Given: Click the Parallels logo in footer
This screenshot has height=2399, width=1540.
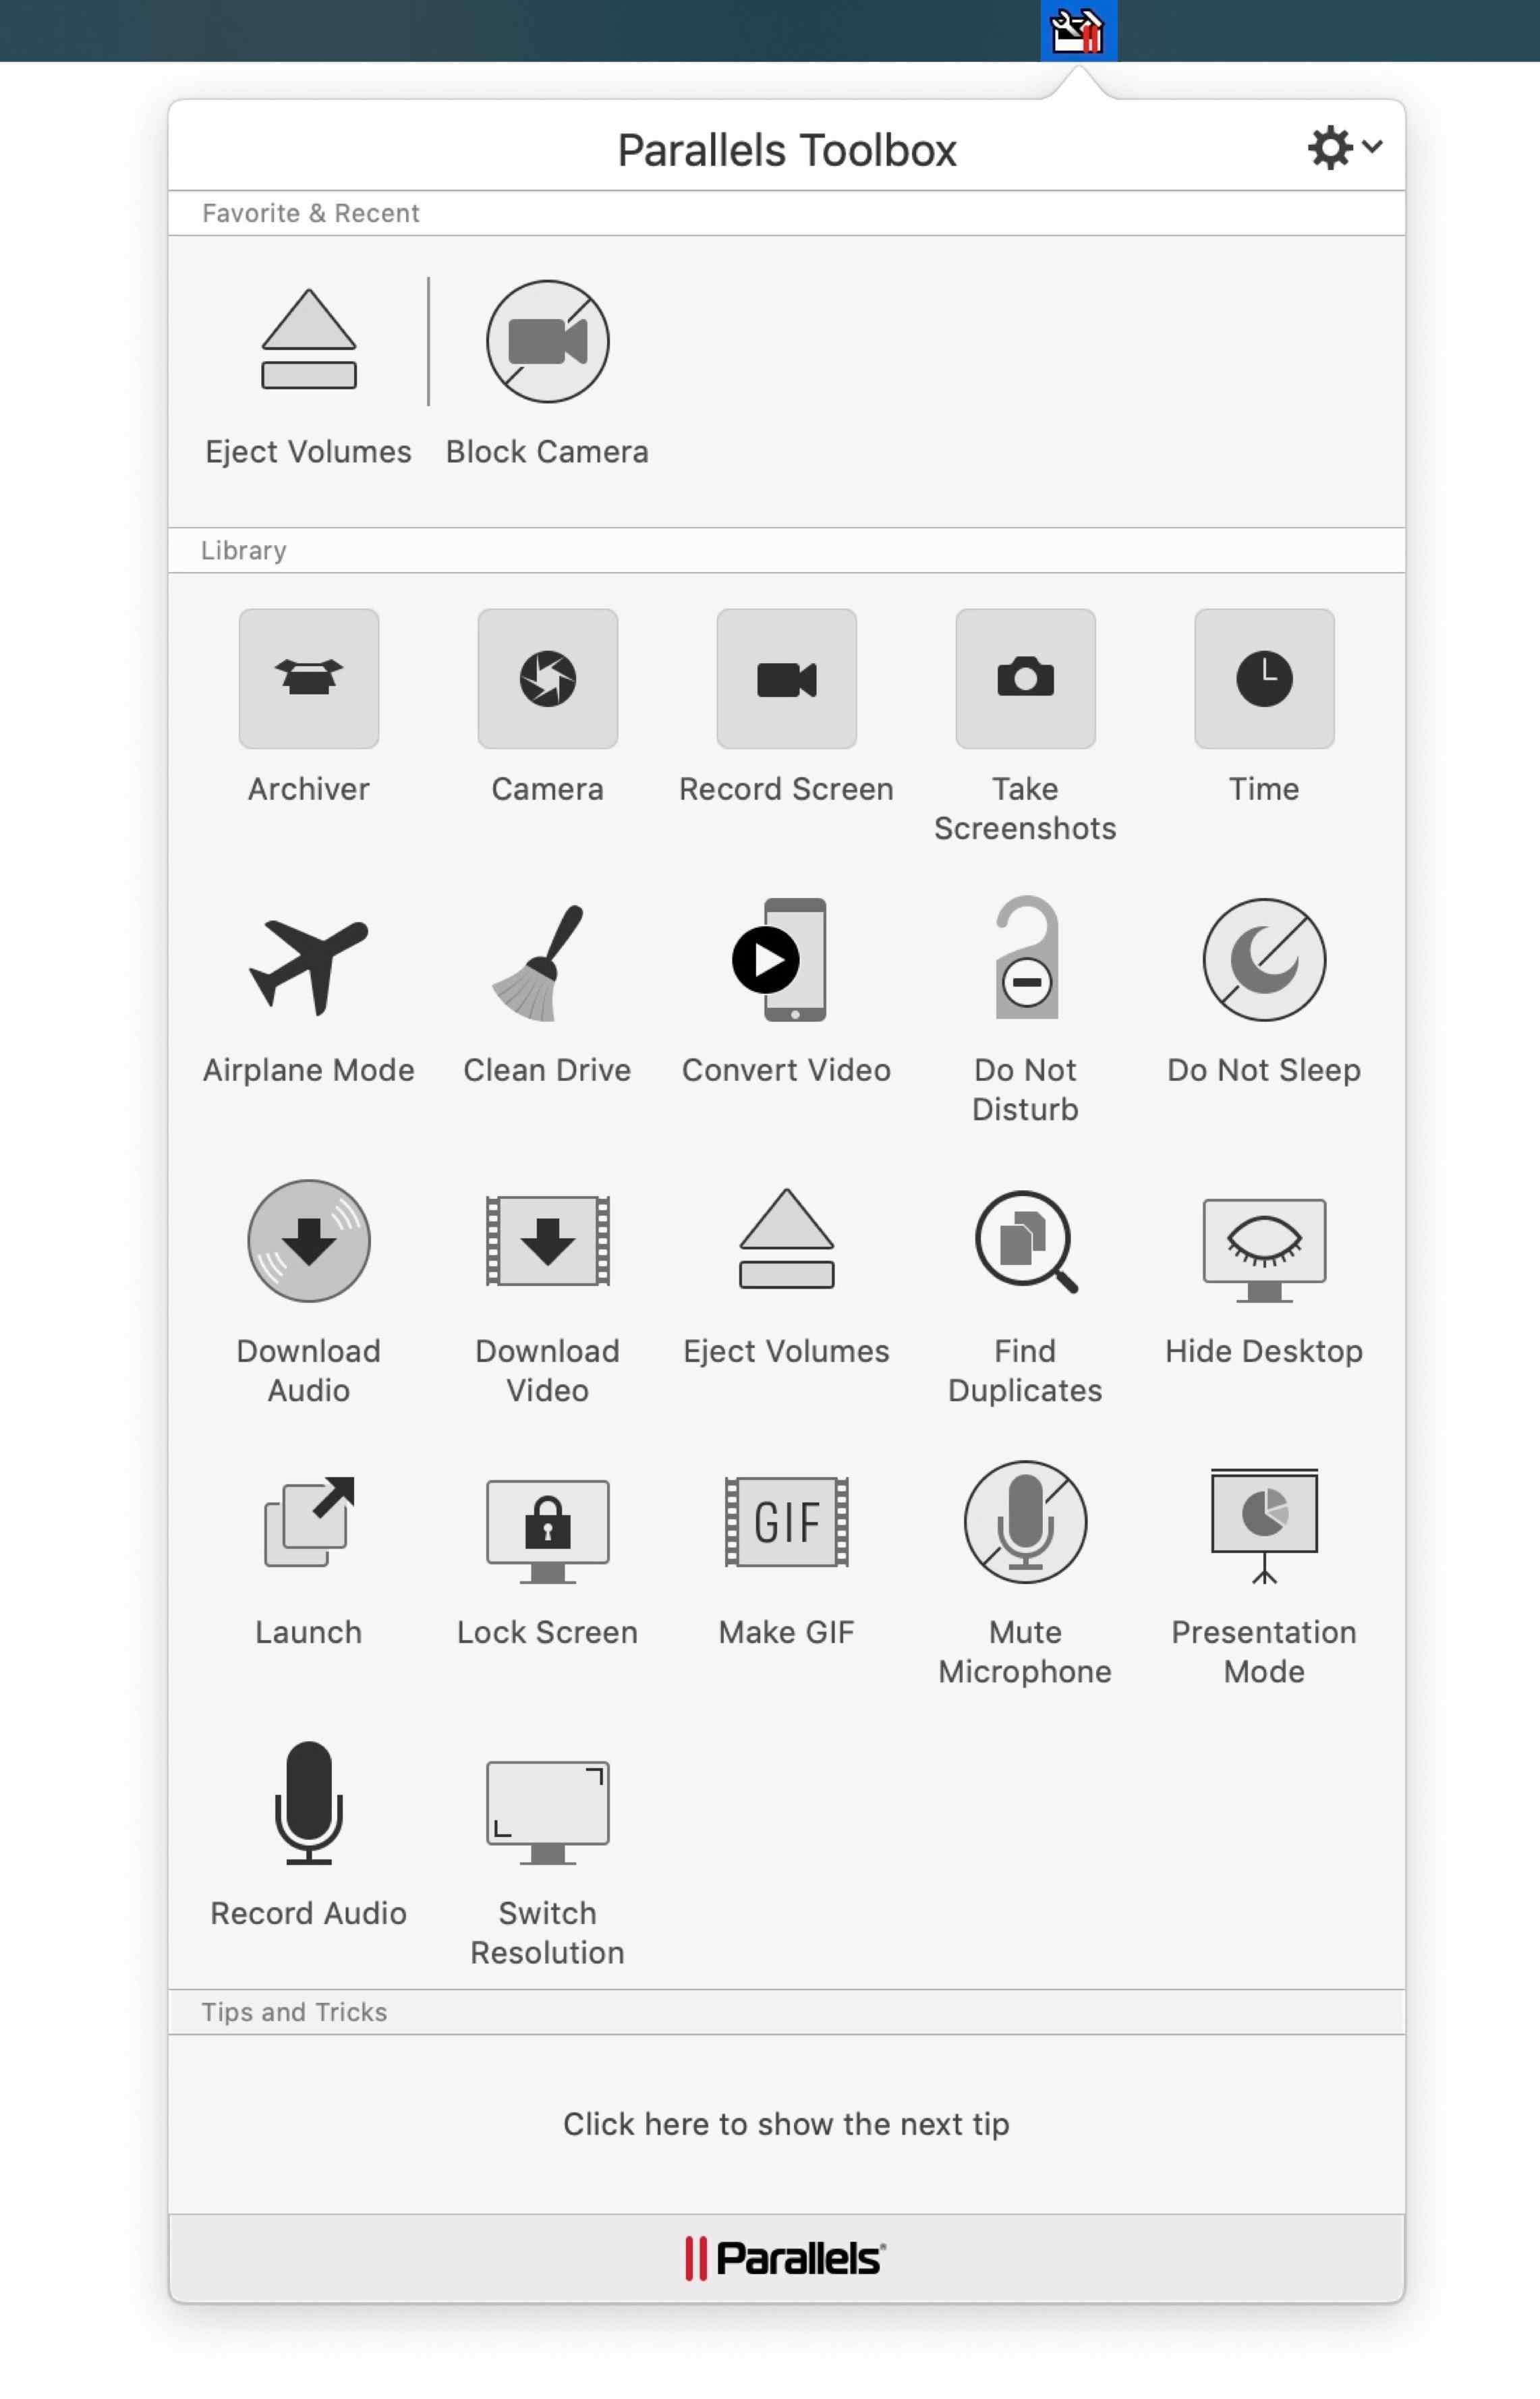Looking at the screenshot, I should point(785,2257).
